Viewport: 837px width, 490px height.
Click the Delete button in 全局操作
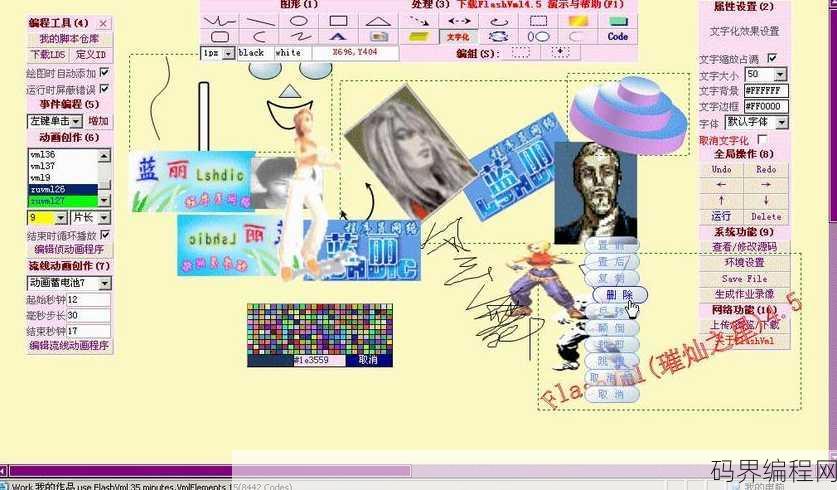tap(766, 217)
